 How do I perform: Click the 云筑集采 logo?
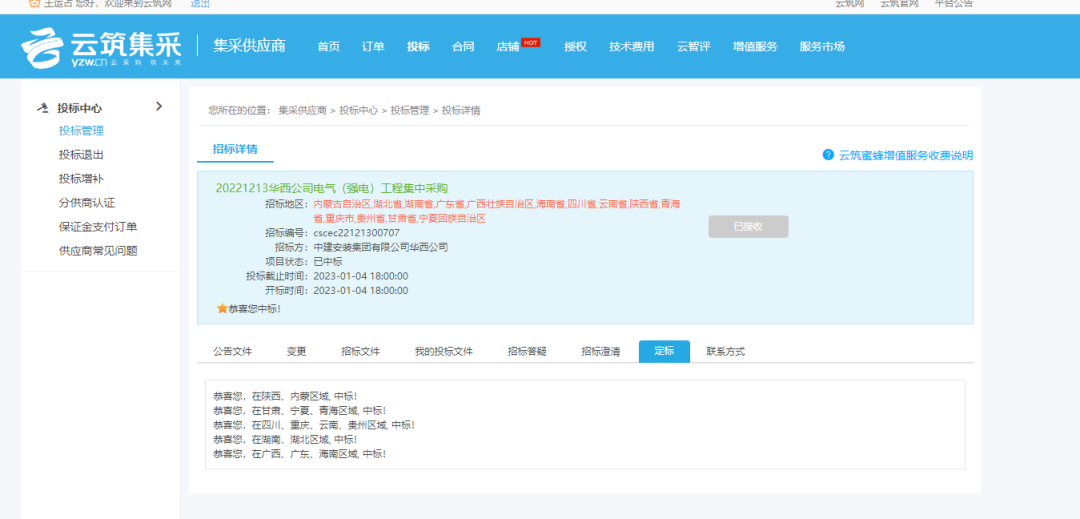(x=101, y=46)
